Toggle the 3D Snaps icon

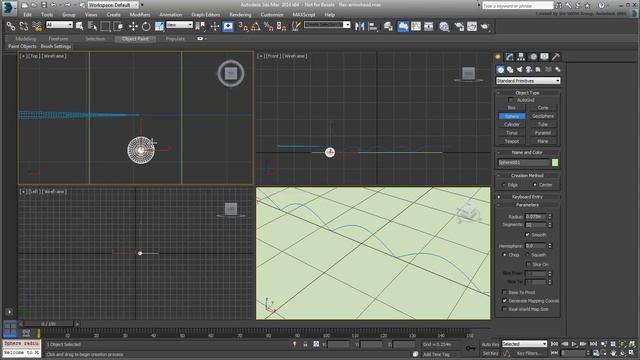click(243, 26)
